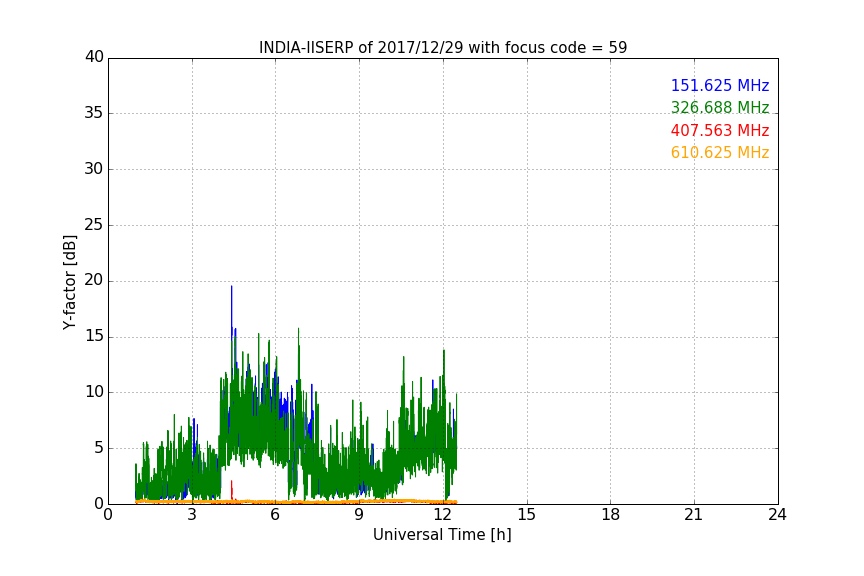Click the x-axis tick value 15
Viewport: 864px width, 576px height.
tap(526, 515)
